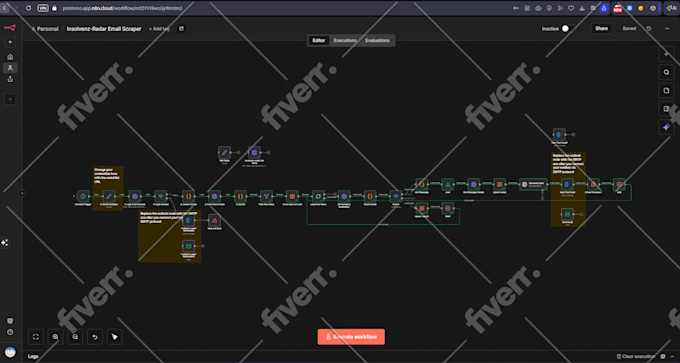The image size is (680, 363).
Task: Select the Wait node at the end of main flow
Action: (619, 184)
